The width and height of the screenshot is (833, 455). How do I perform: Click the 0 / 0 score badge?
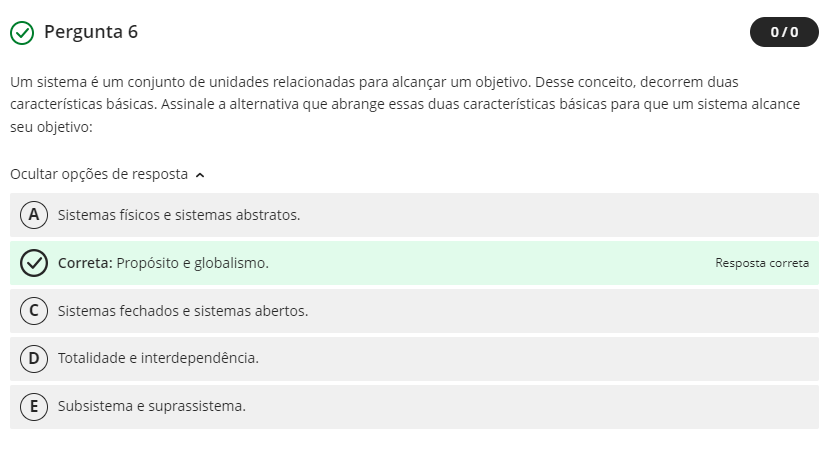pyautogui.click(x=784, y=32)
